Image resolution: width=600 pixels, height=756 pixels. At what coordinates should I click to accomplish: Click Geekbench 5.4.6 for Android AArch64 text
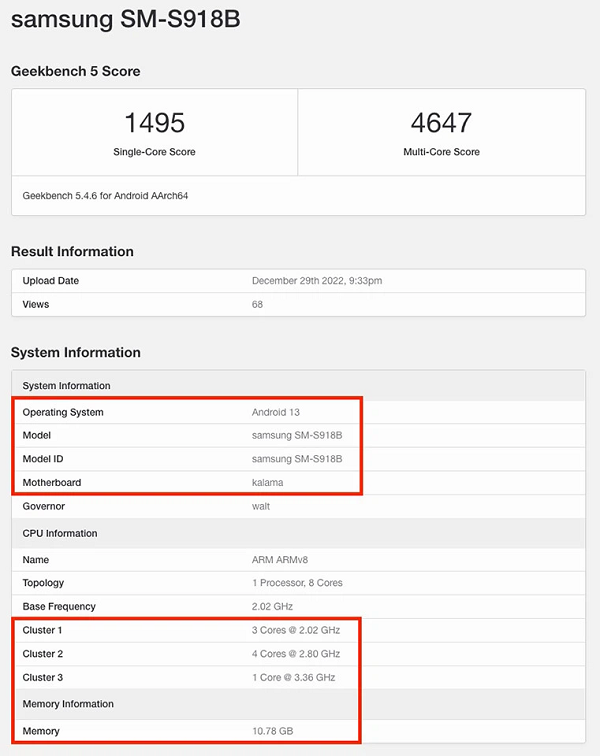(x=105, y=196)
